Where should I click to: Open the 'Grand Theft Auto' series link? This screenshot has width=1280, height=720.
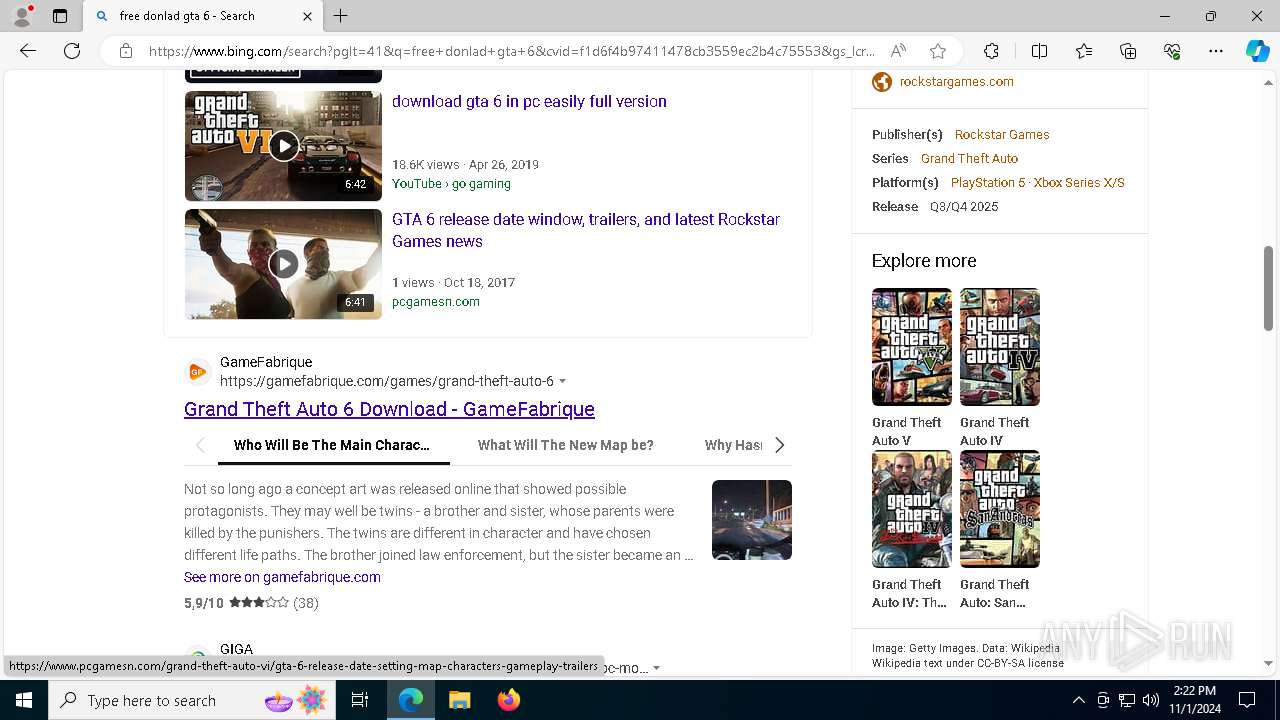click(x=969, y=158)
